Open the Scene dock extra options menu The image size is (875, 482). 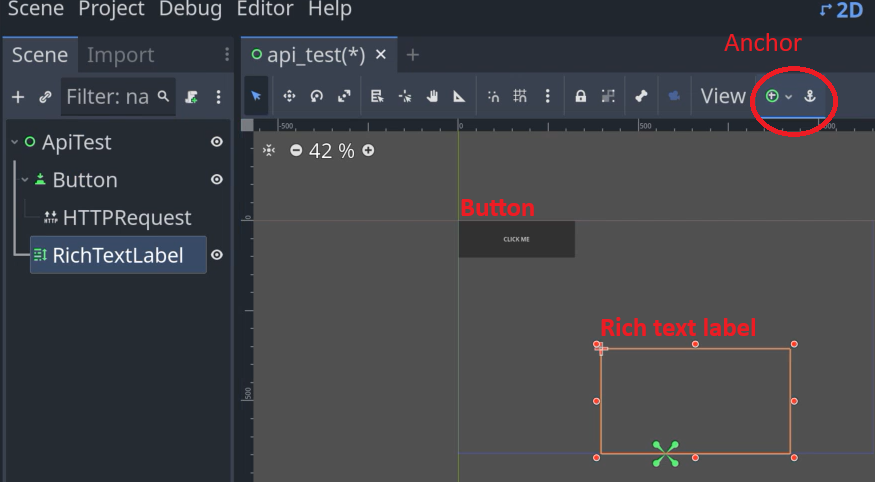pos(218,97)
